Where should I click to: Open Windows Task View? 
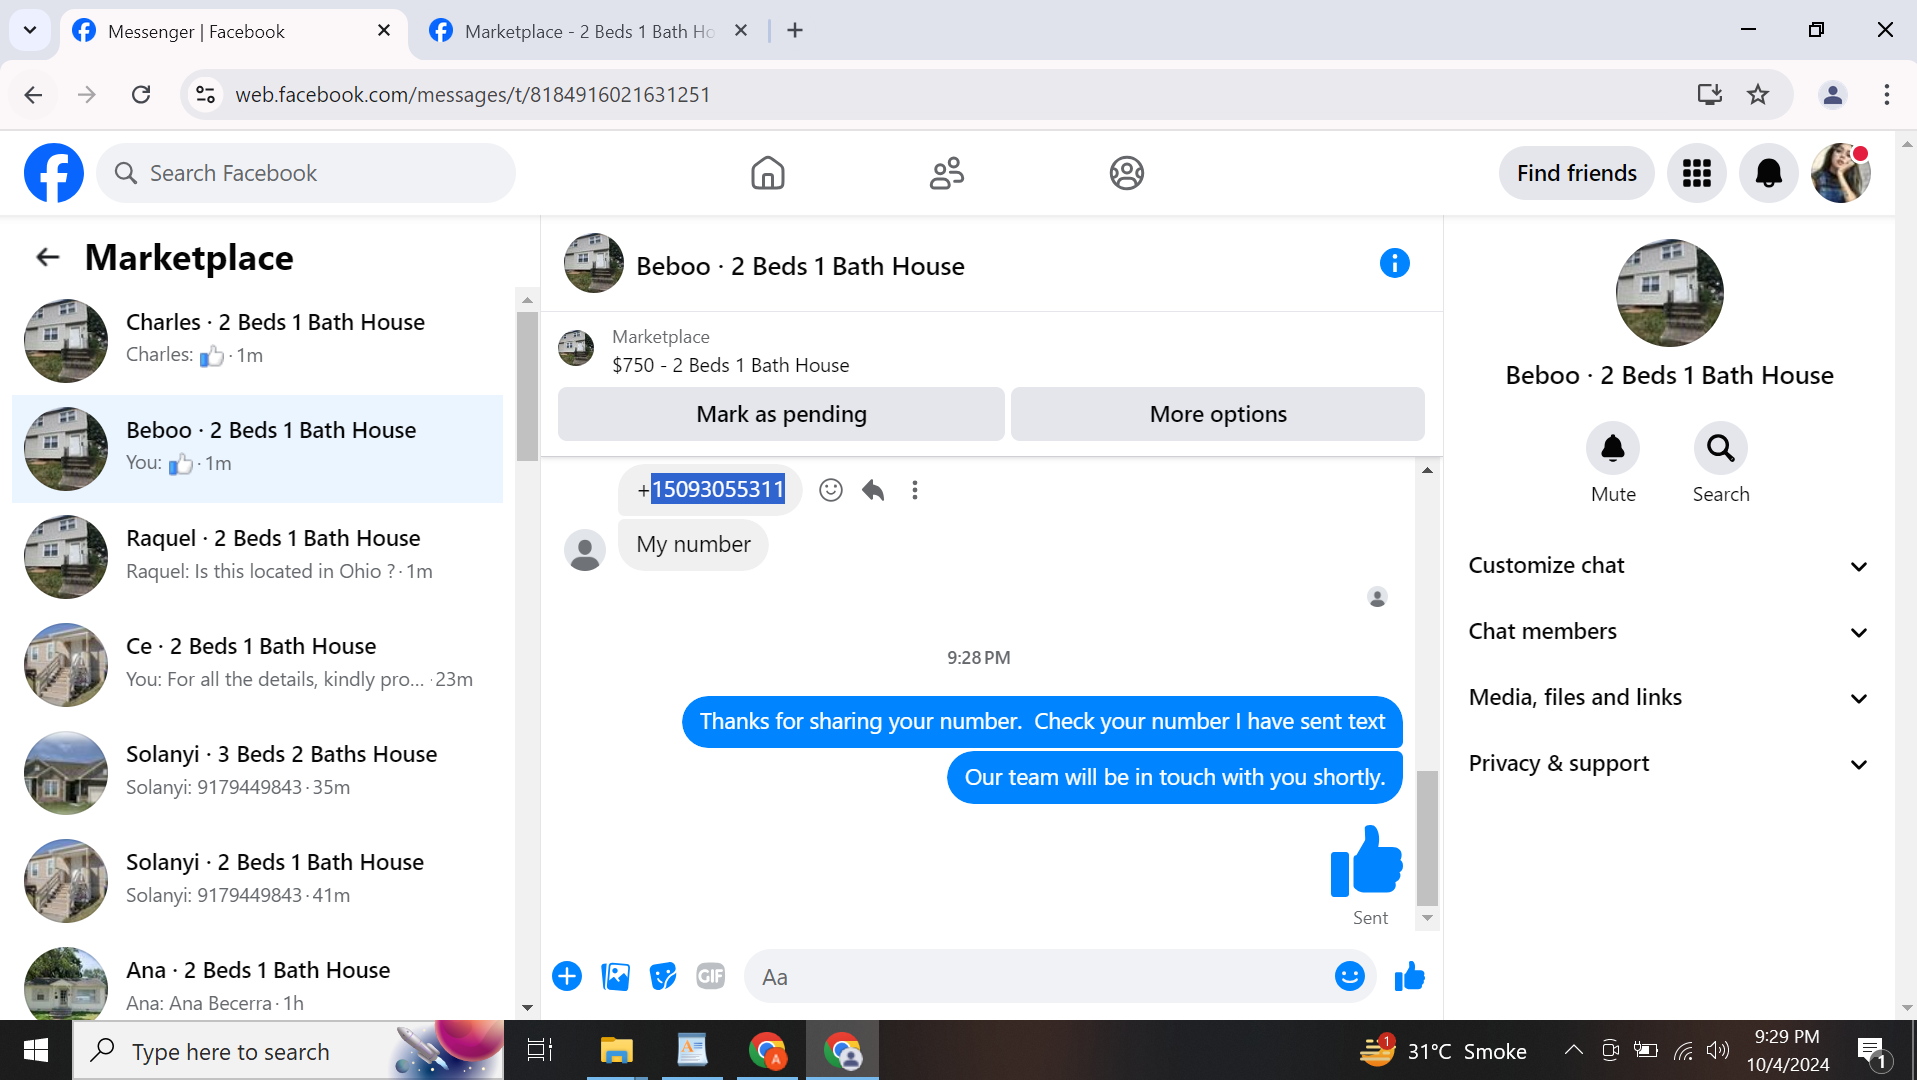click(x=540, y=1050)
